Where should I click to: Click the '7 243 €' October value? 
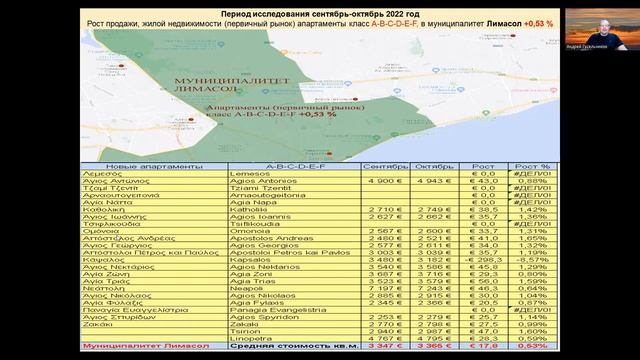tap(434, 289)
